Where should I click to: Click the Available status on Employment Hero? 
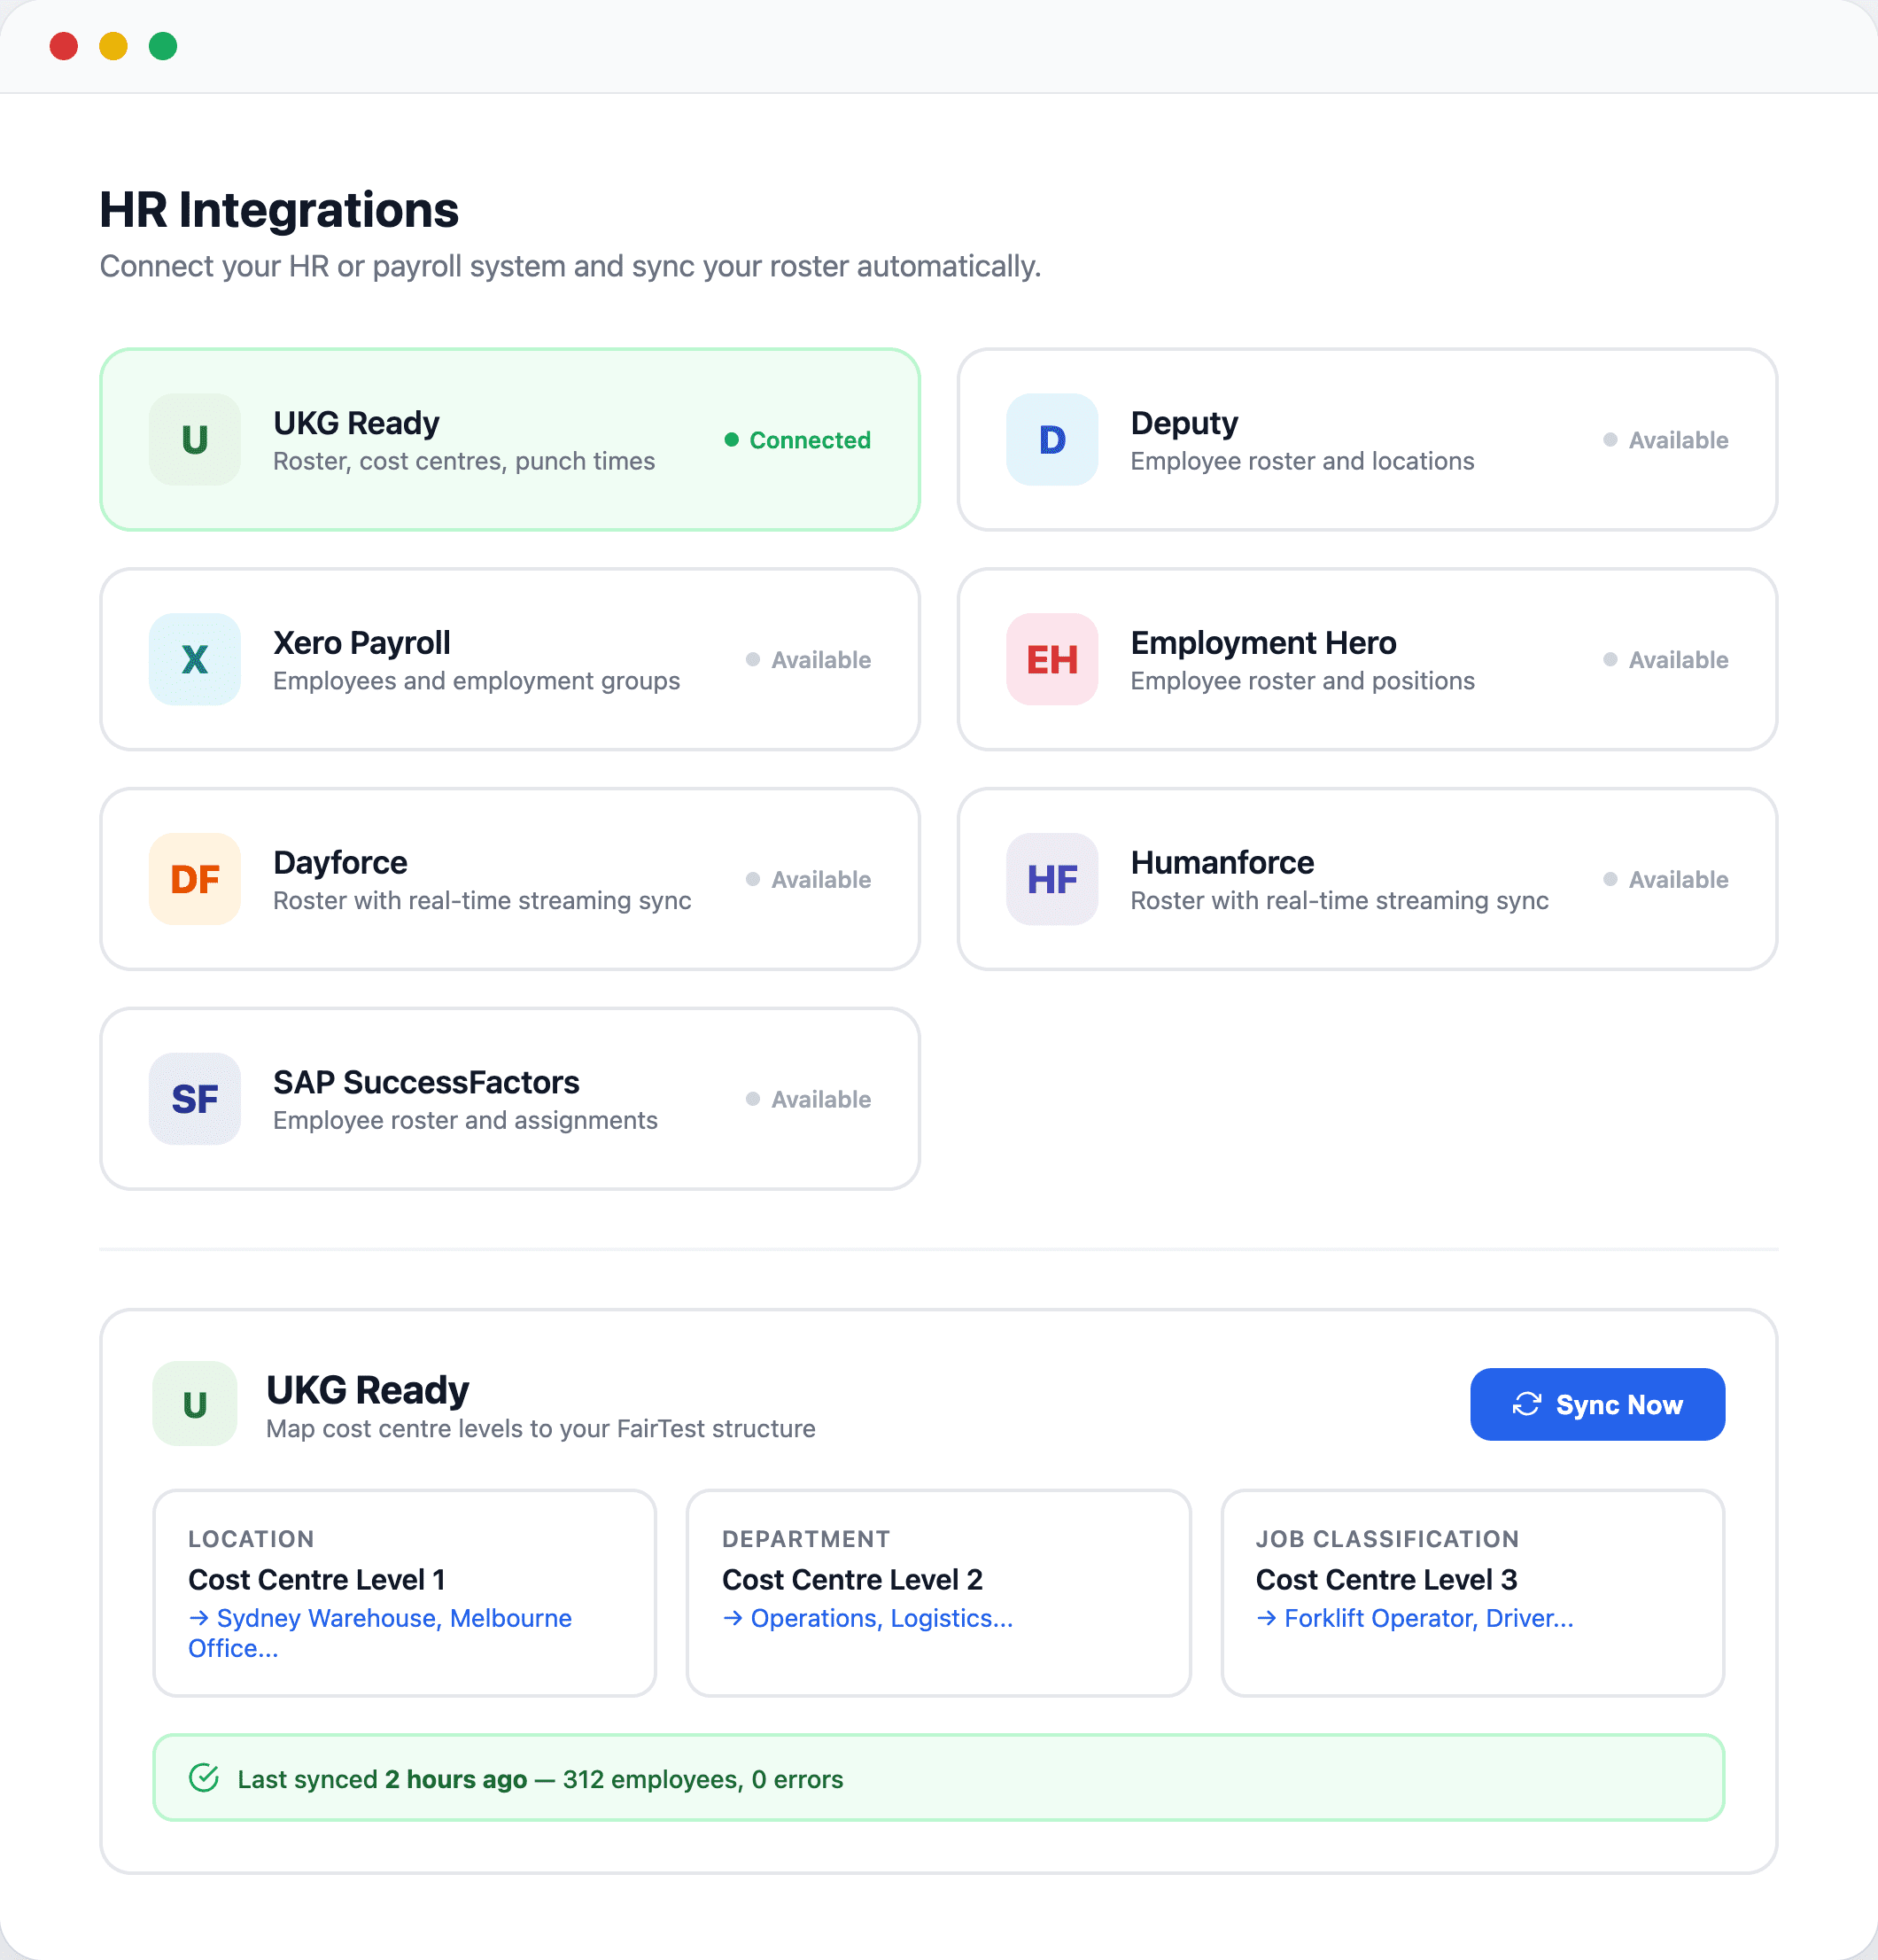click(1666, 660)
